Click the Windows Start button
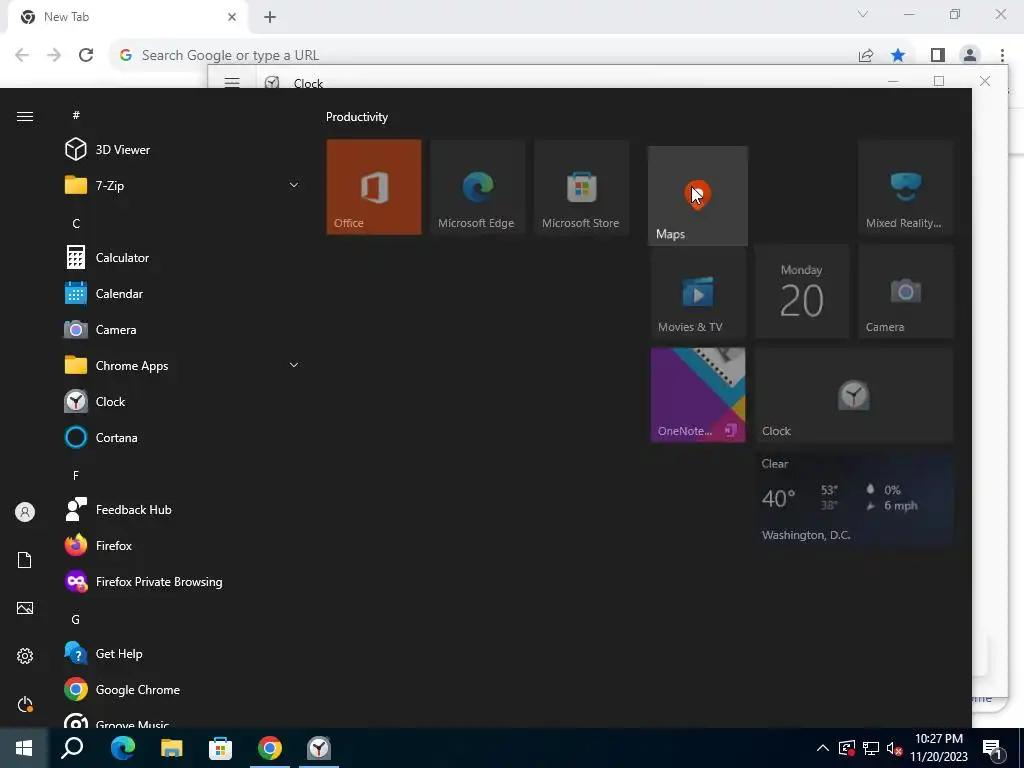This screenshot has height=768, width=1024. 24,748
